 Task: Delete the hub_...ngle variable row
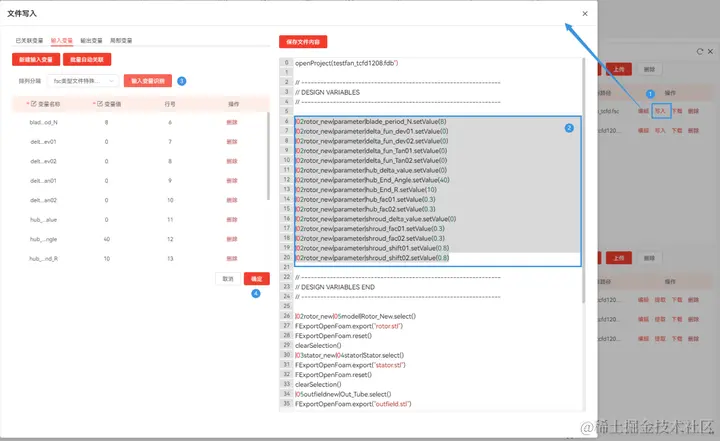click(x=232, y=239)
